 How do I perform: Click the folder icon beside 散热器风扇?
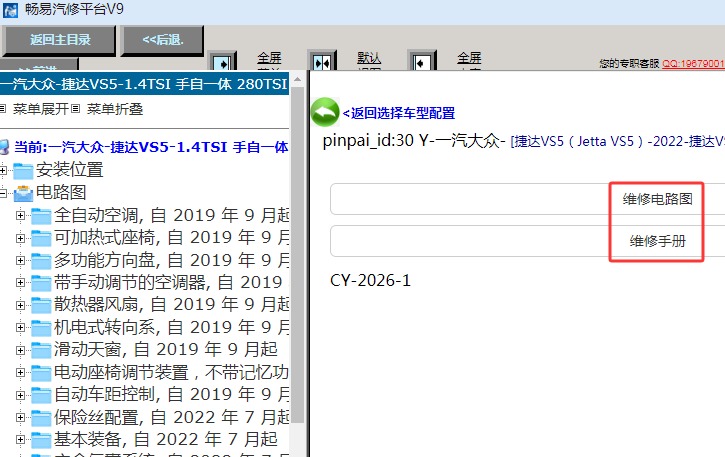[x=41, y=305]
